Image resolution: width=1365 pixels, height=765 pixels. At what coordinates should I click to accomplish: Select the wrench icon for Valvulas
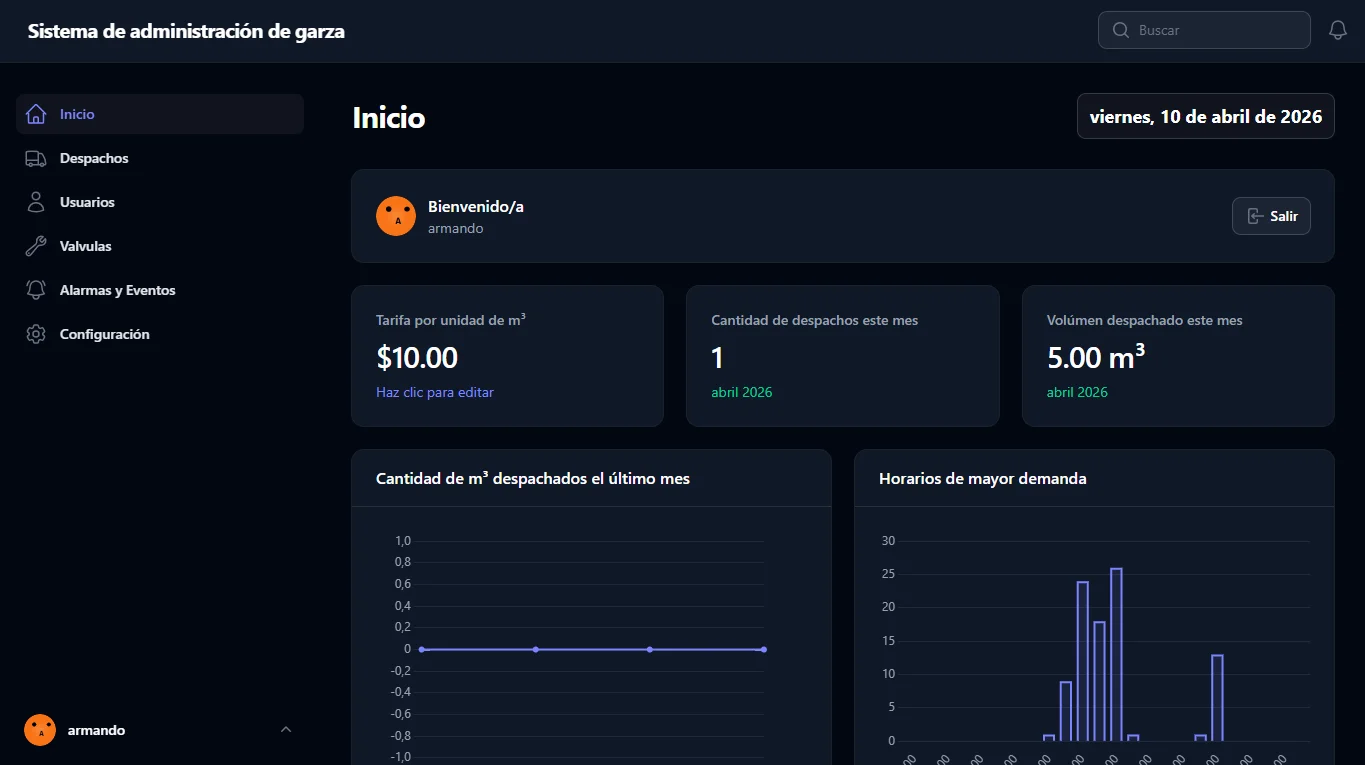click(x=36, y=246)
